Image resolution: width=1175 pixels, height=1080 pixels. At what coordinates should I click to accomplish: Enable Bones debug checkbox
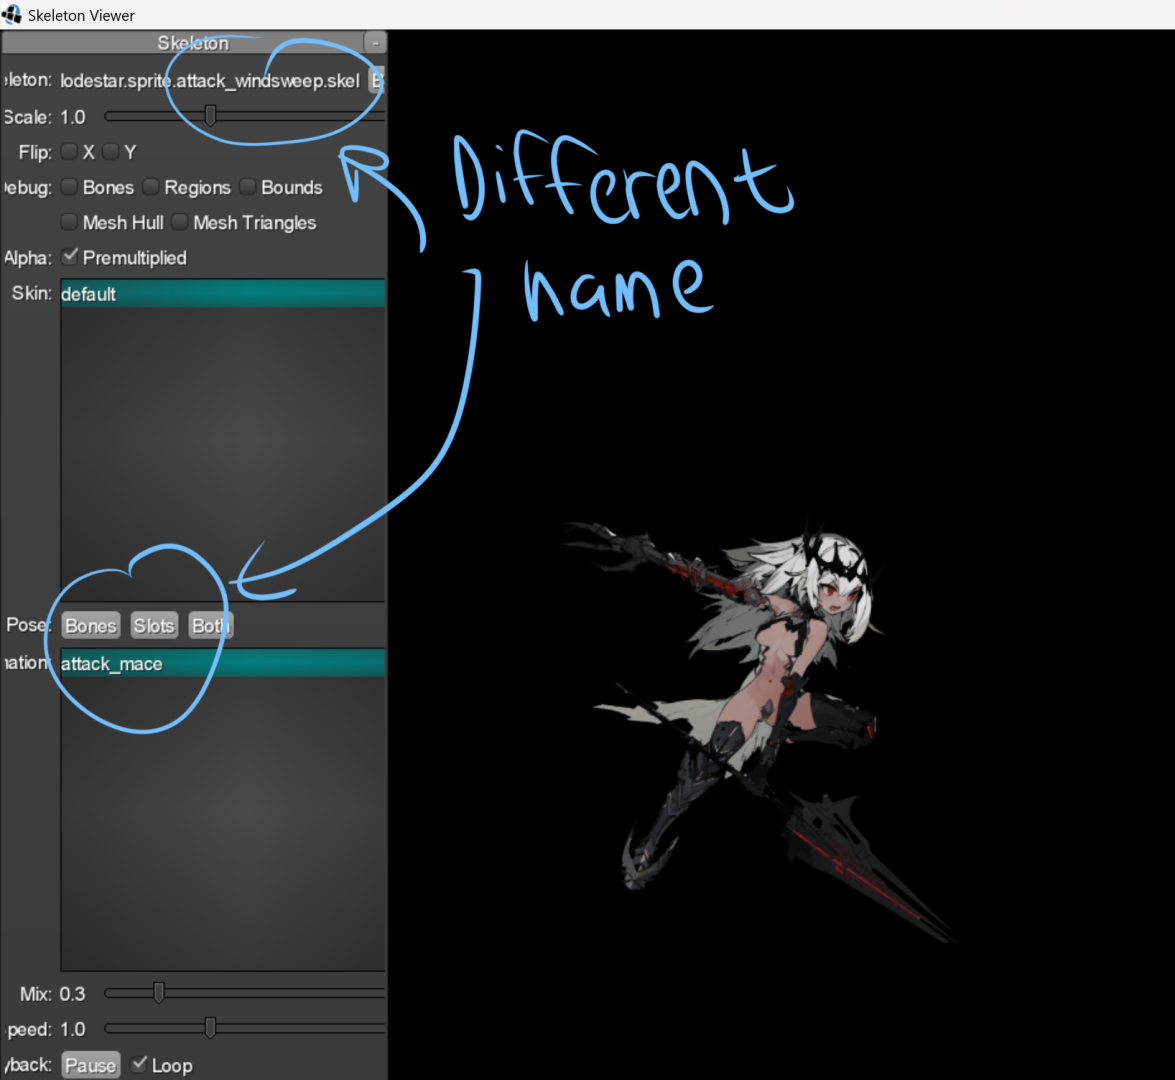pos(70,187)
